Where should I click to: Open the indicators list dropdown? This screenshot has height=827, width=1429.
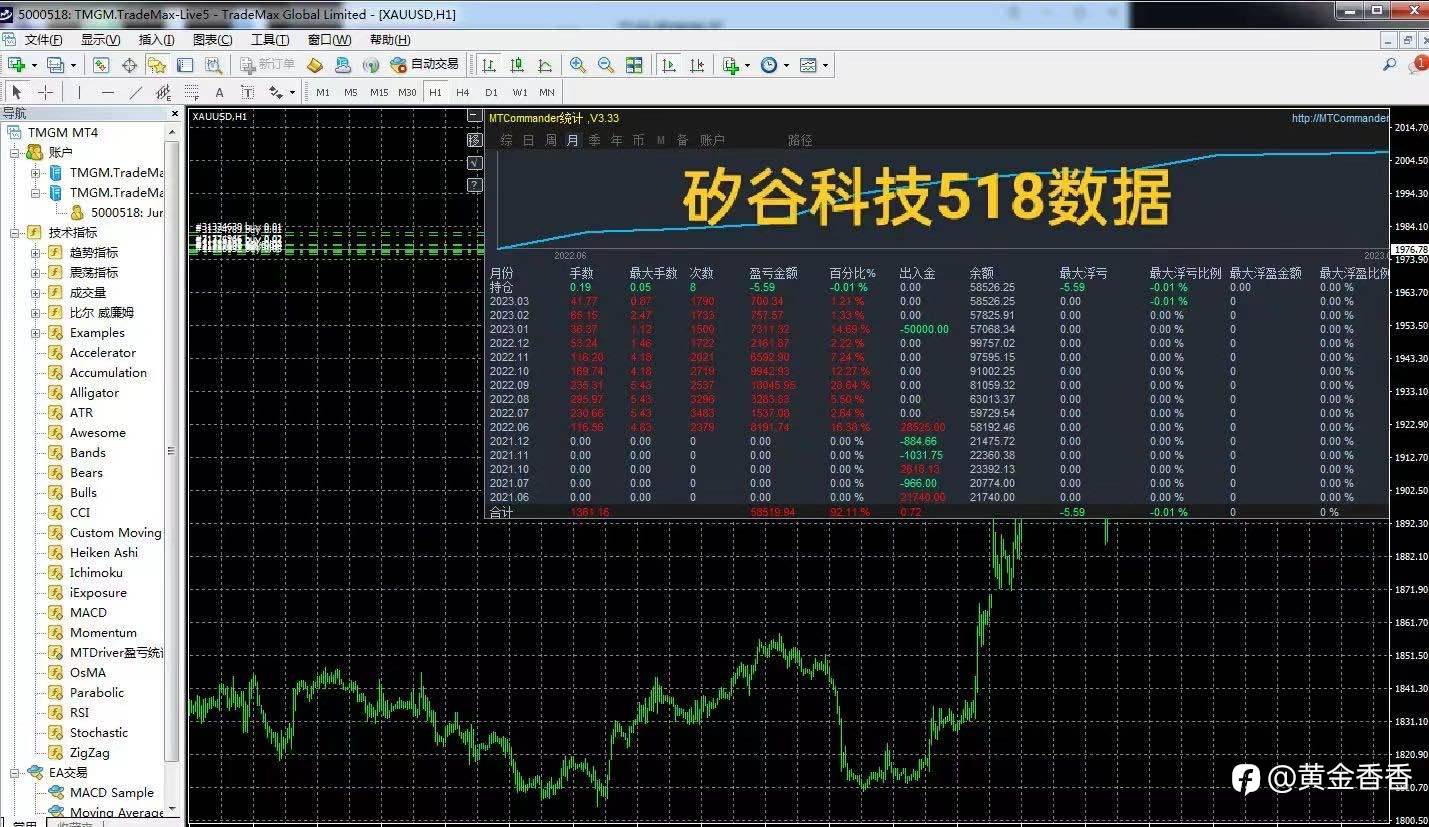736,65
